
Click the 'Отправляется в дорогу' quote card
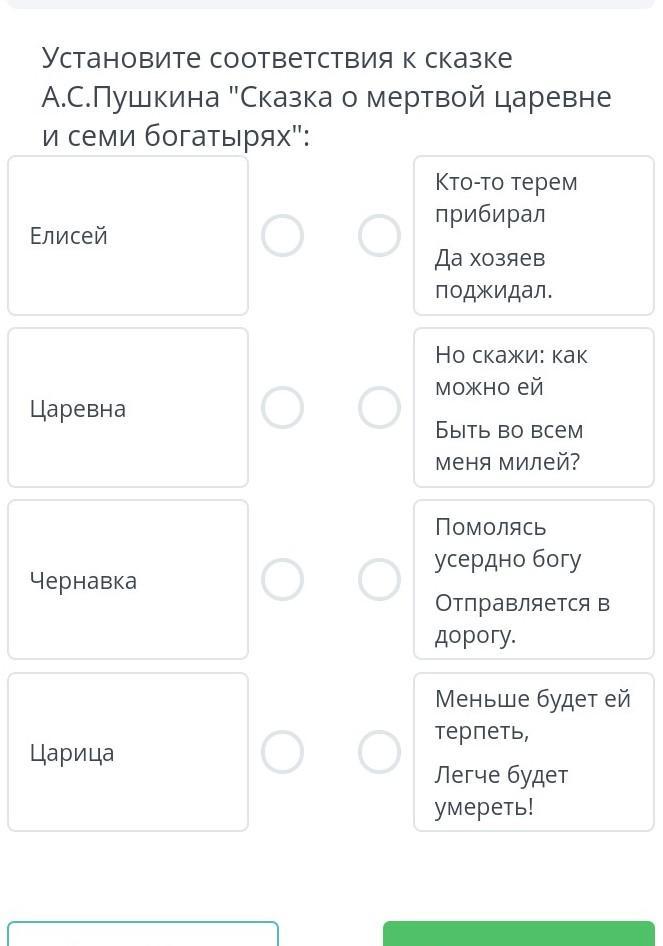tap(534, 580)
